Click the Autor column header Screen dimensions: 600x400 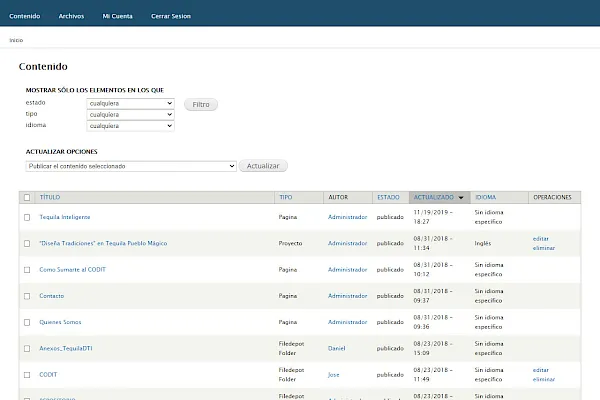pyautogui.click(x=338, y=197)
